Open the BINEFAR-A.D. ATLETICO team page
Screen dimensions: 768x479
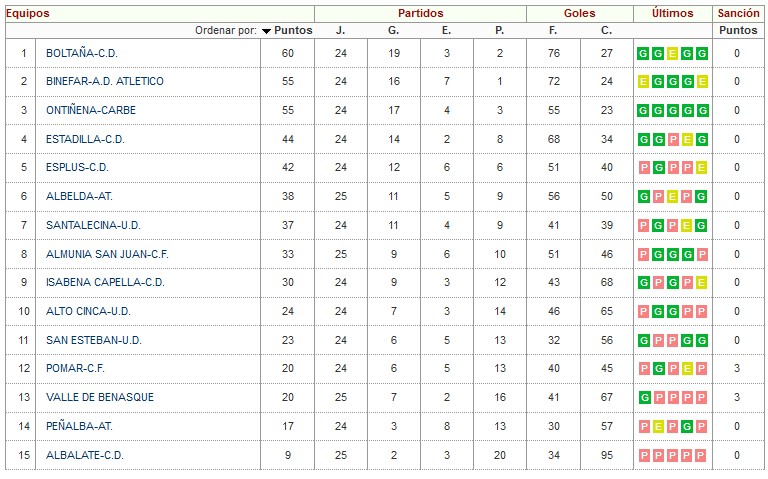tap(105, 81)
